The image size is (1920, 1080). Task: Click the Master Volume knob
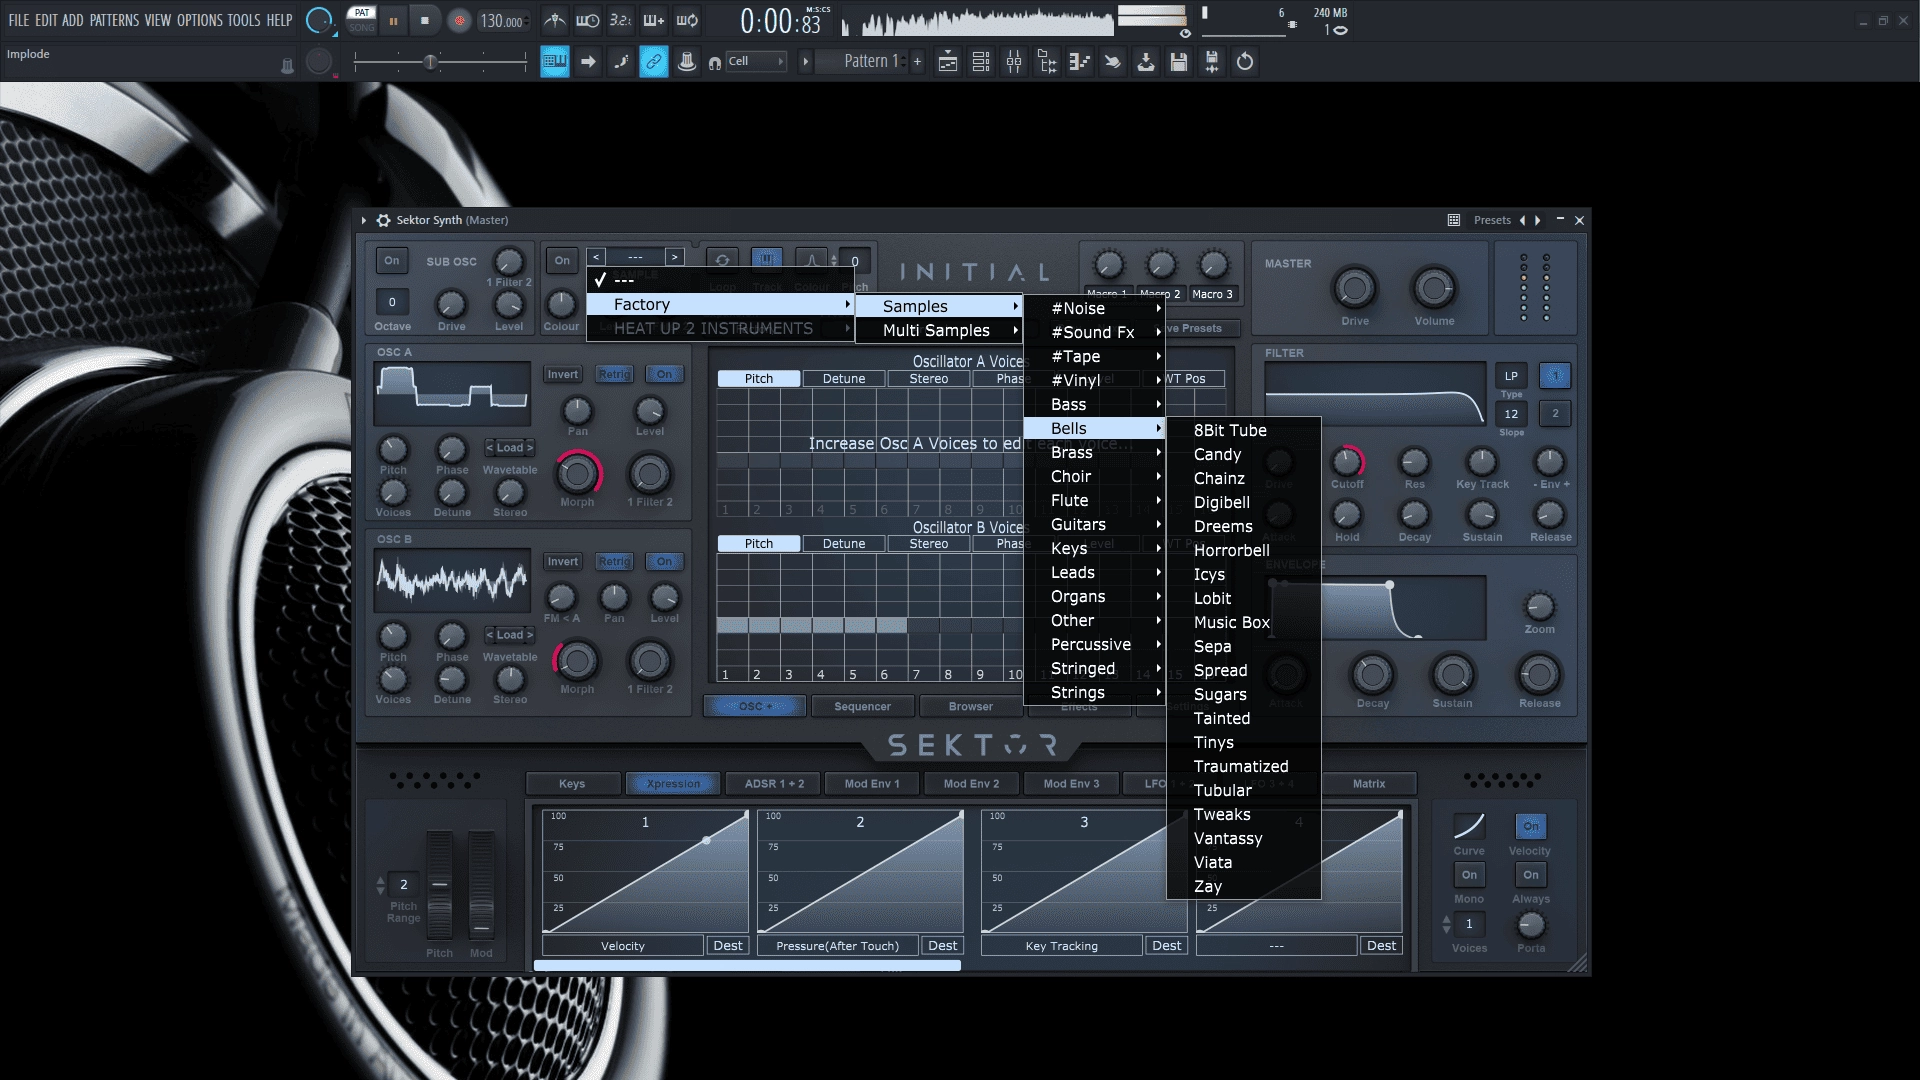tap(1434, 289)
